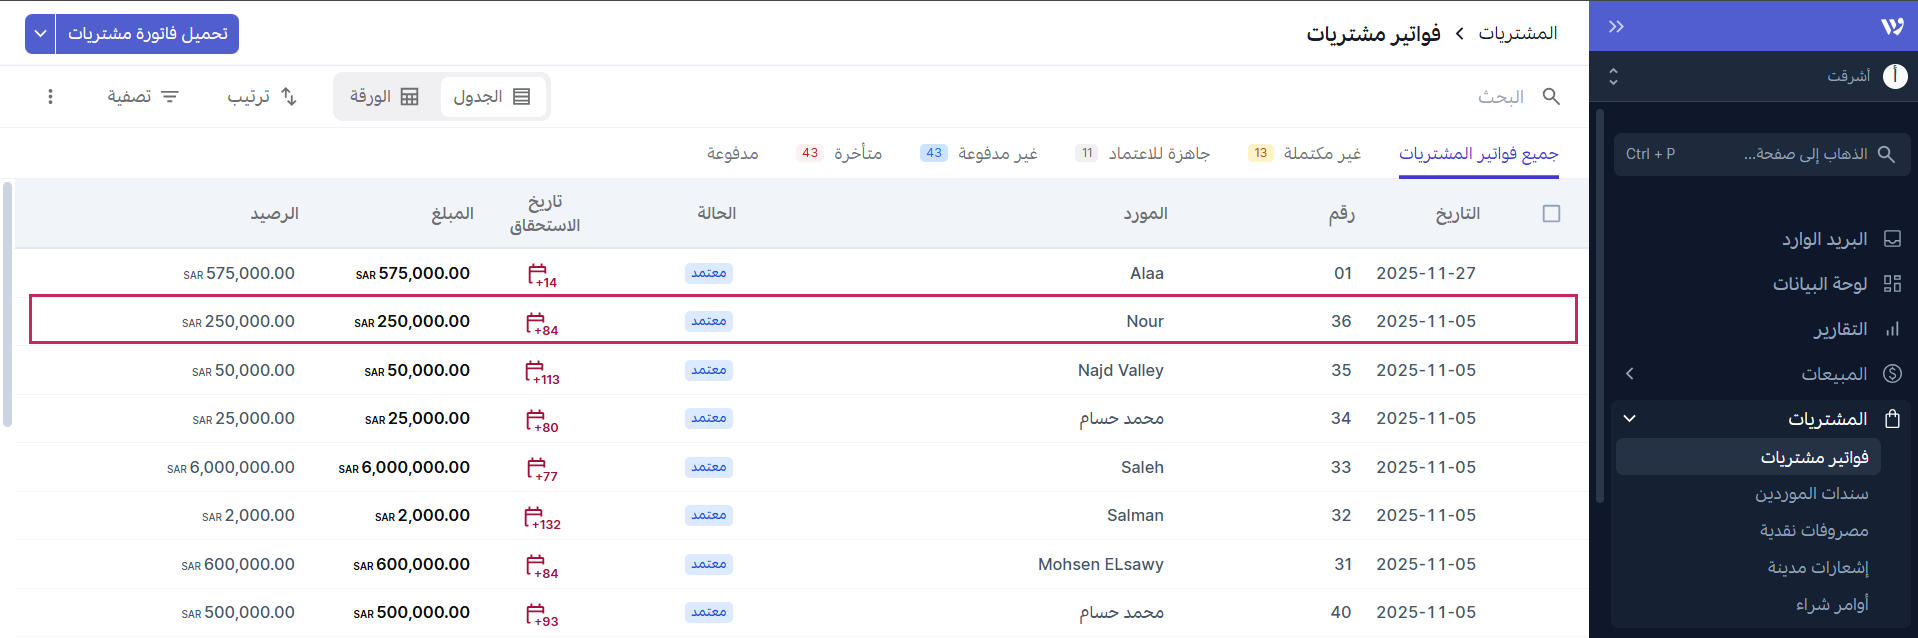Image resolution: width=1918 pixels, height=638 pixels.
Task: Click the due date calendar icon for Alaa
Action: 538,273
